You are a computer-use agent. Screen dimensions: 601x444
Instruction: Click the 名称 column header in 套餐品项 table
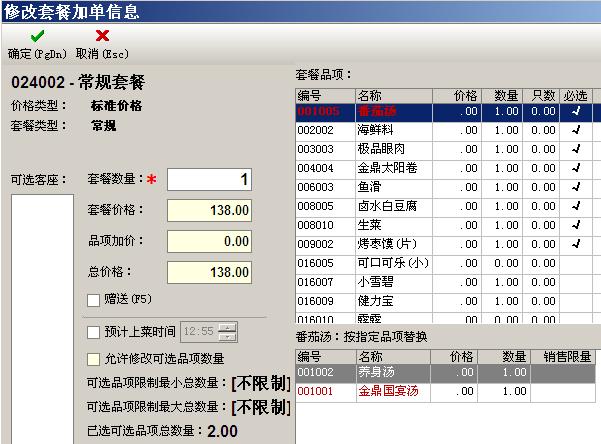click(x=370, y=95)
